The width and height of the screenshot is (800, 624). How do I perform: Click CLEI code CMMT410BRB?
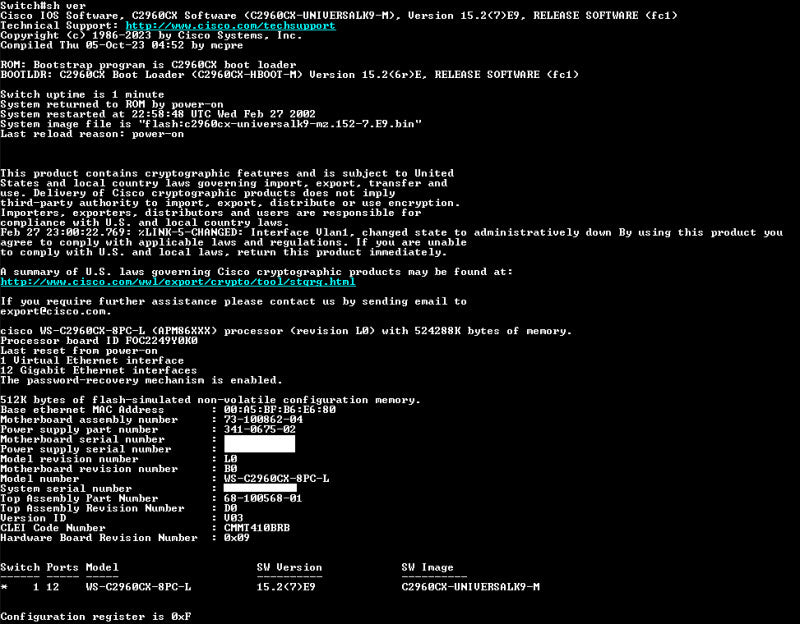(x=257, y=528)
